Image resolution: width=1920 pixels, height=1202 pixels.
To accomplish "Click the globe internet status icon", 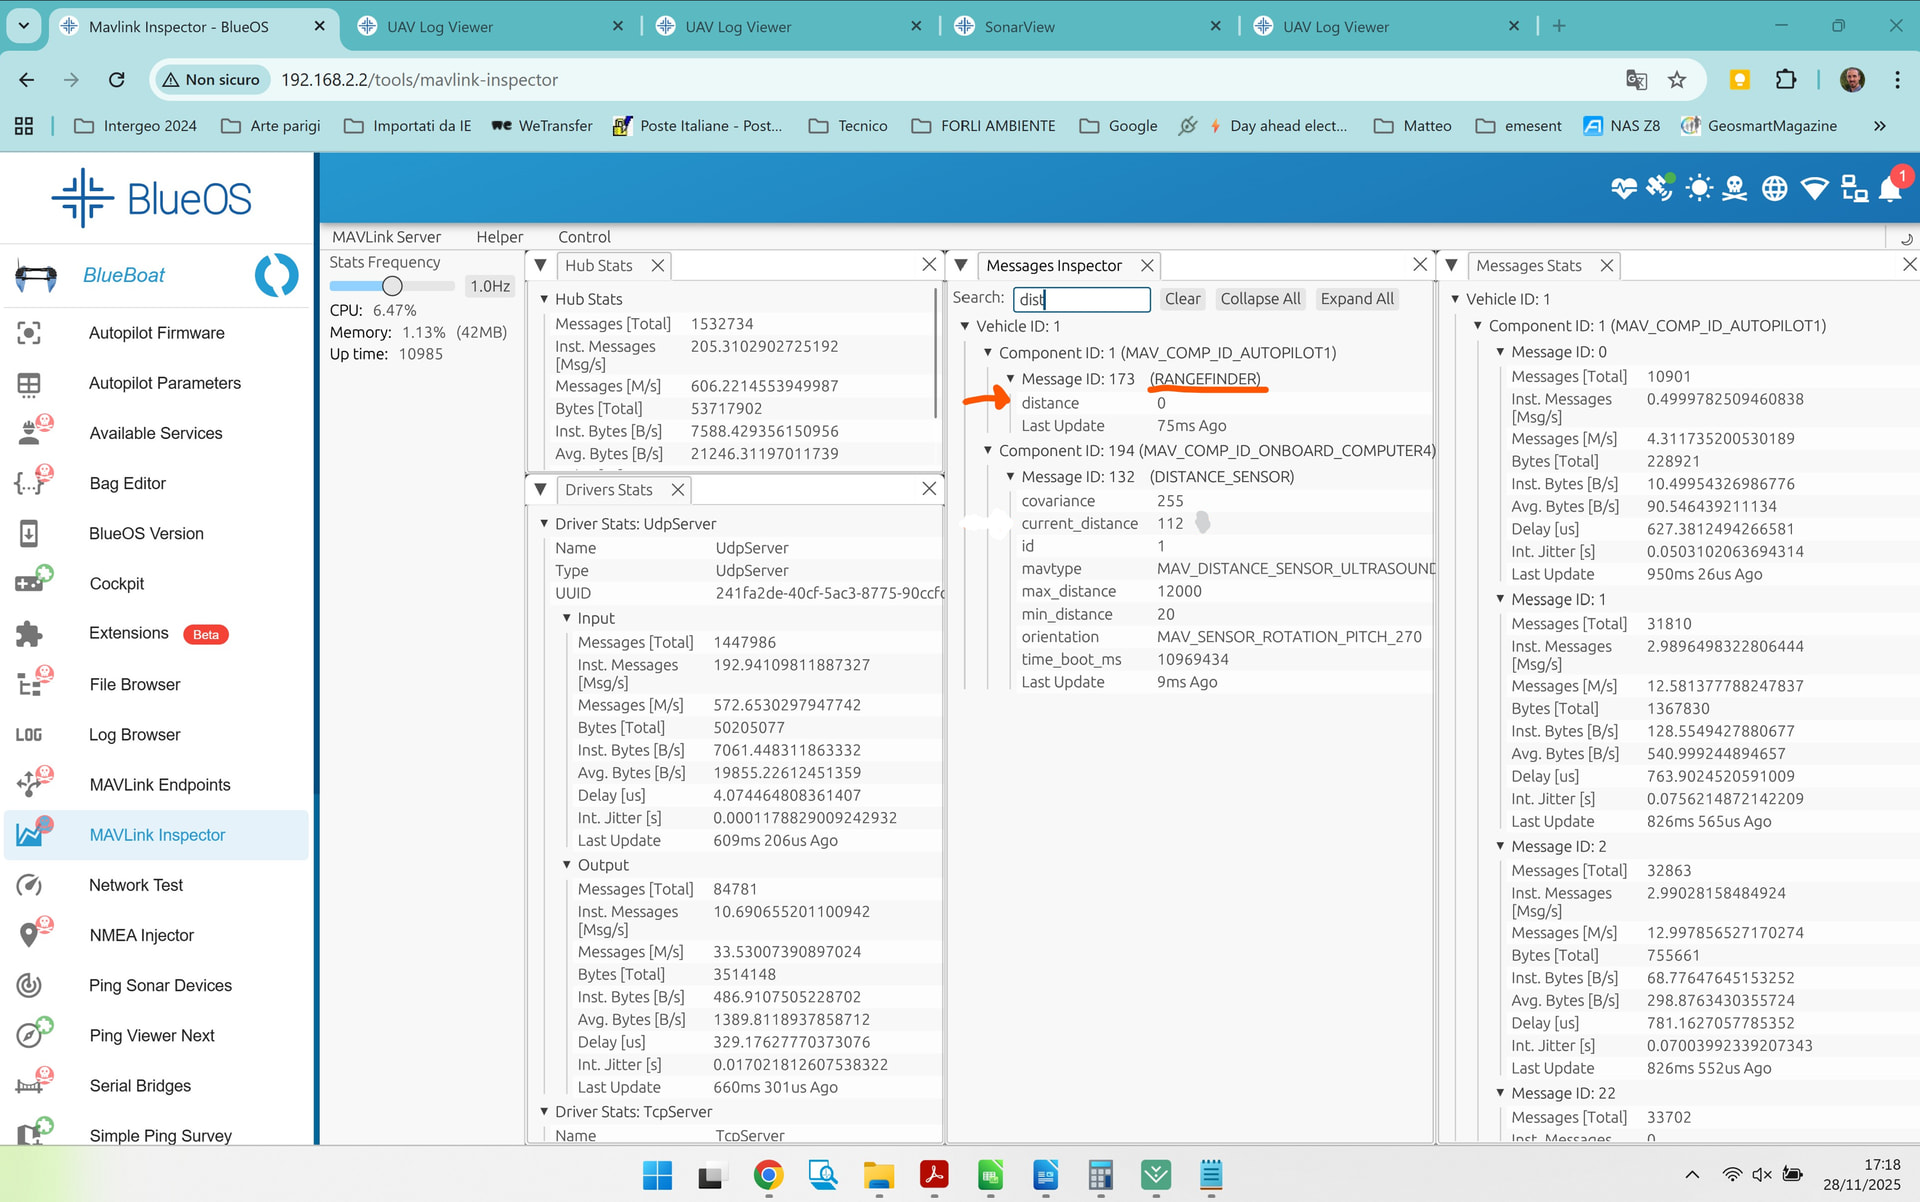I will [1775, 188].
